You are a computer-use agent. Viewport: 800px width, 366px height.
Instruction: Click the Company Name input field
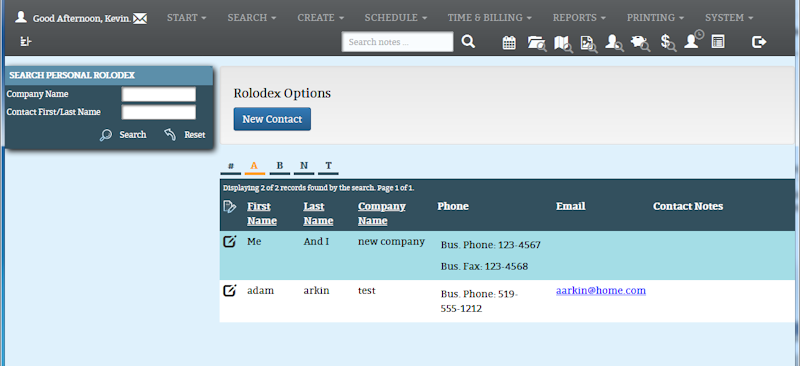(159, 94)
